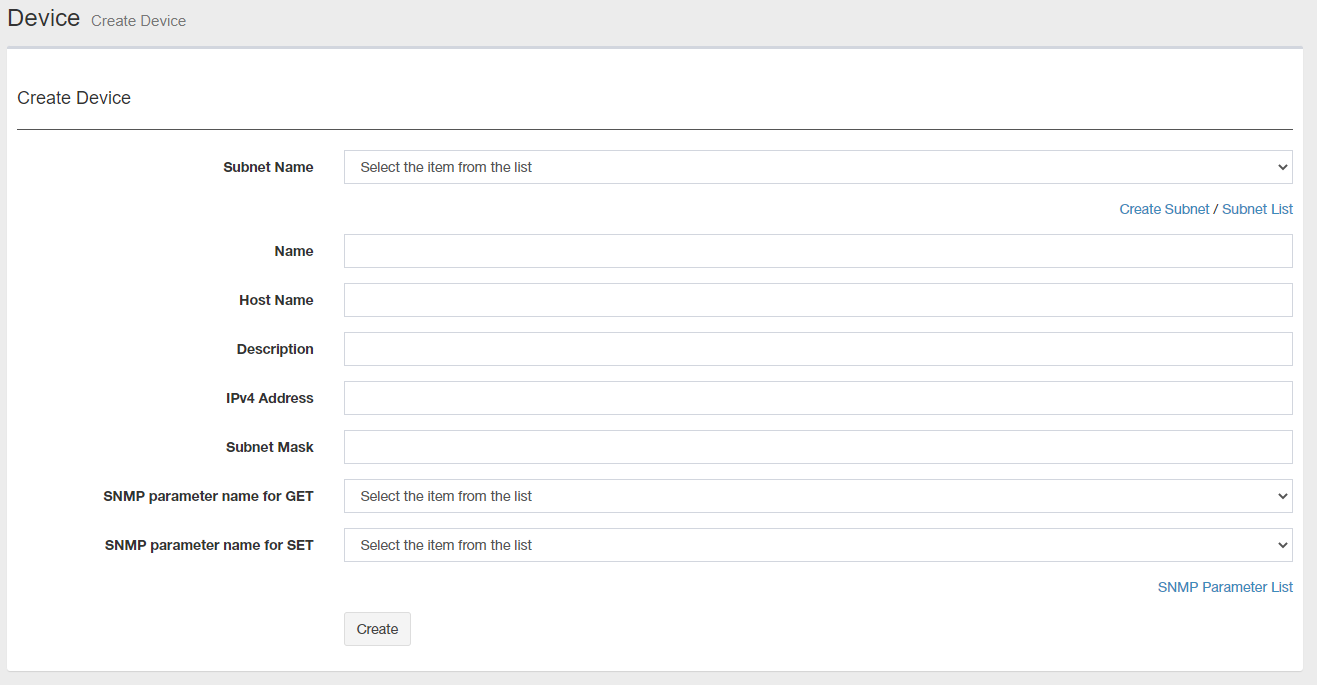This screenshot has width=1317, height=685.
Task: Click the 'Subnet Name' field label
Action: pyautogui.click(x=268, y=167)
